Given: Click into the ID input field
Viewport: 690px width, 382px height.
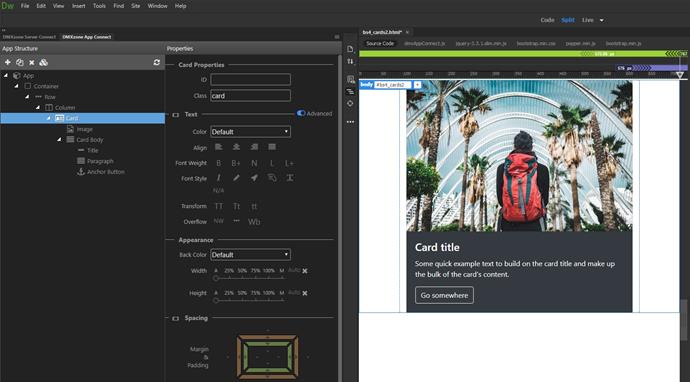Looking at the screenshot, I should (x=250, y=80).
